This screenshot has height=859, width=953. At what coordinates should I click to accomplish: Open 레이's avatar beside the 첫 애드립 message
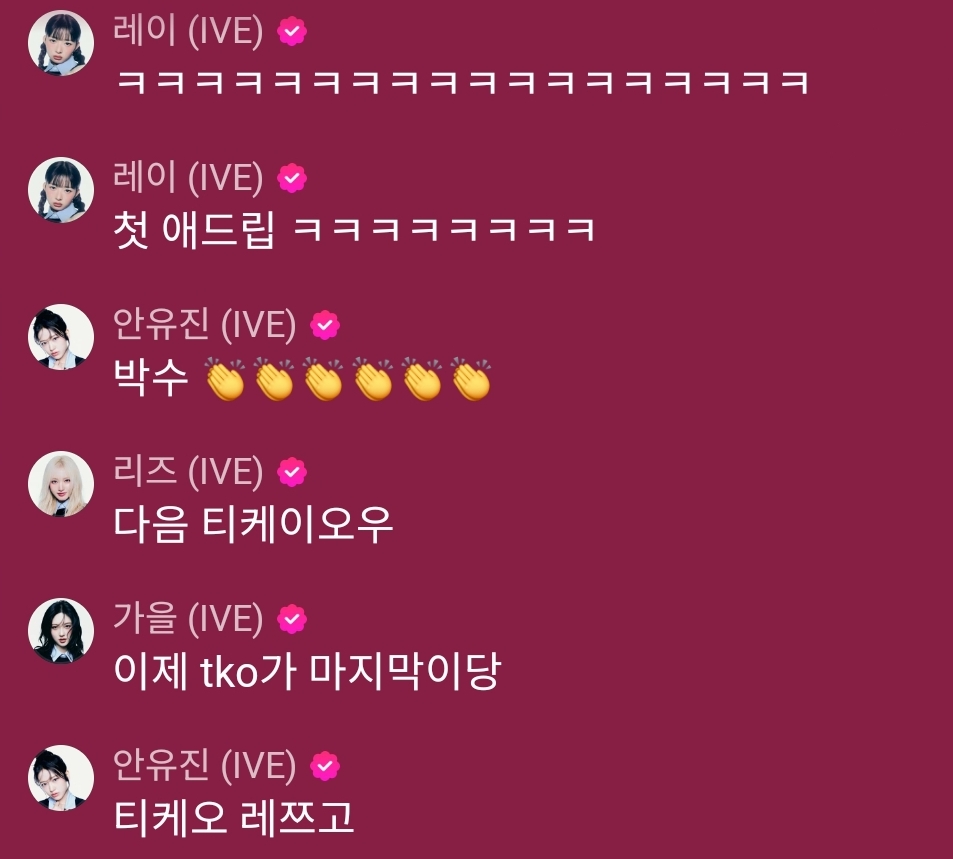(61, 190)
